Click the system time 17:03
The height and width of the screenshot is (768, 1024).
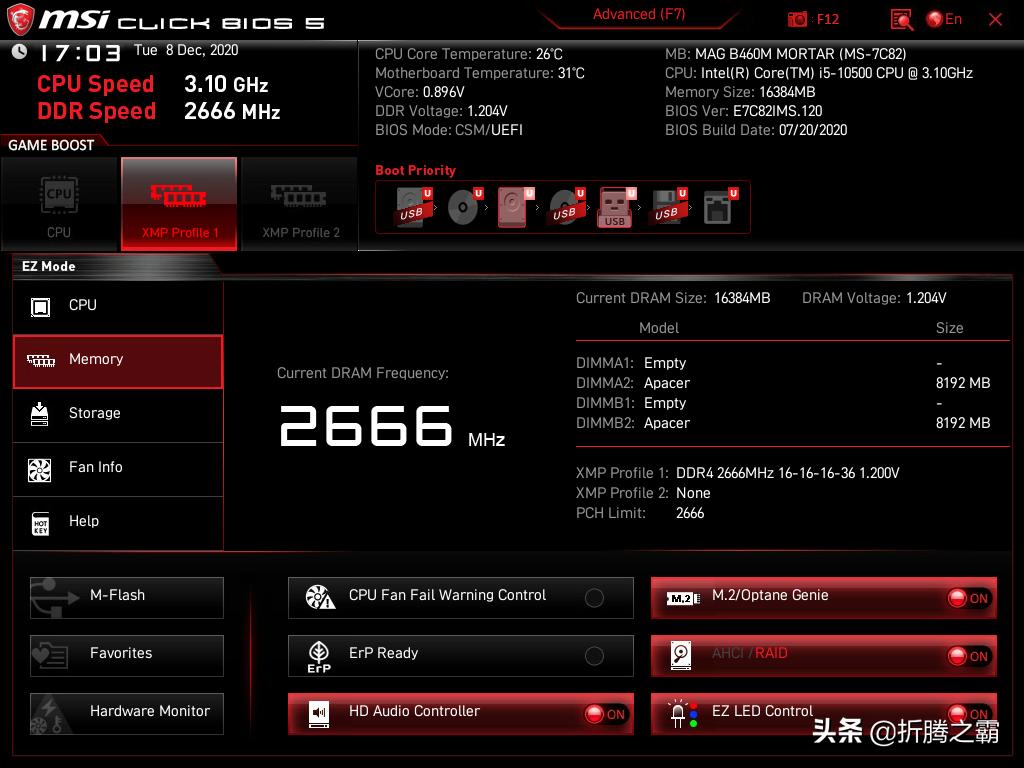coord(81,53)
